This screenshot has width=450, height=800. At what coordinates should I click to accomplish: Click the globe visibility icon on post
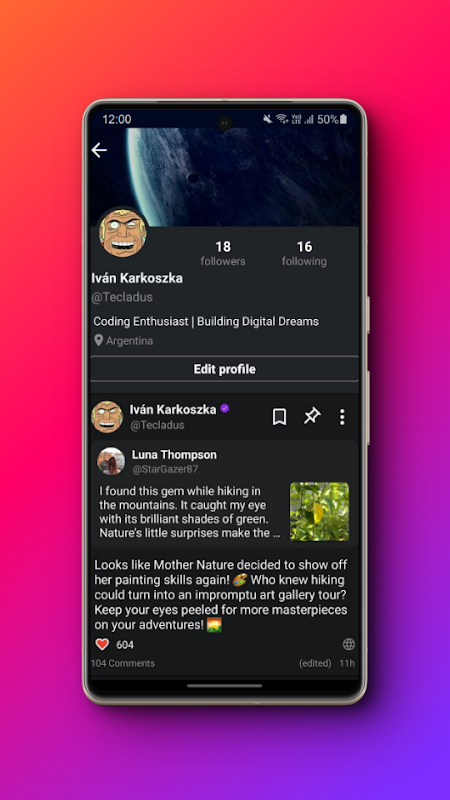[x=348, y=644]
